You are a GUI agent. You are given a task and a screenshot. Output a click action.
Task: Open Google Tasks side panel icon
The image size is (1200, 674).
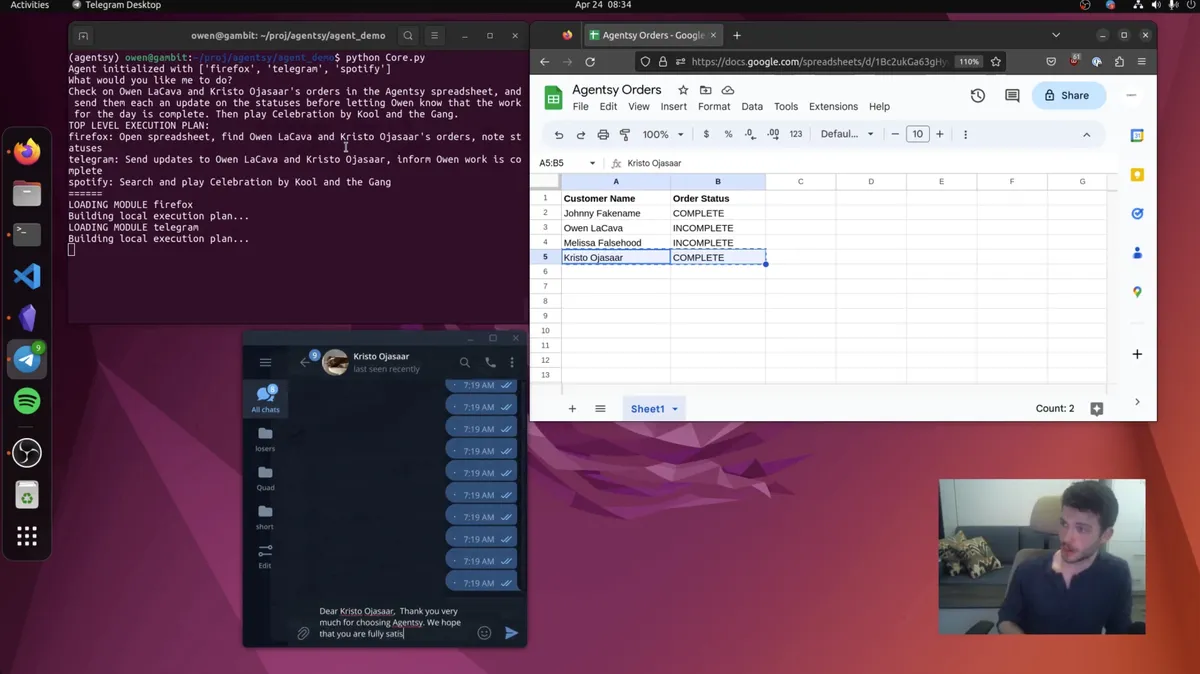click(1137, 214)
